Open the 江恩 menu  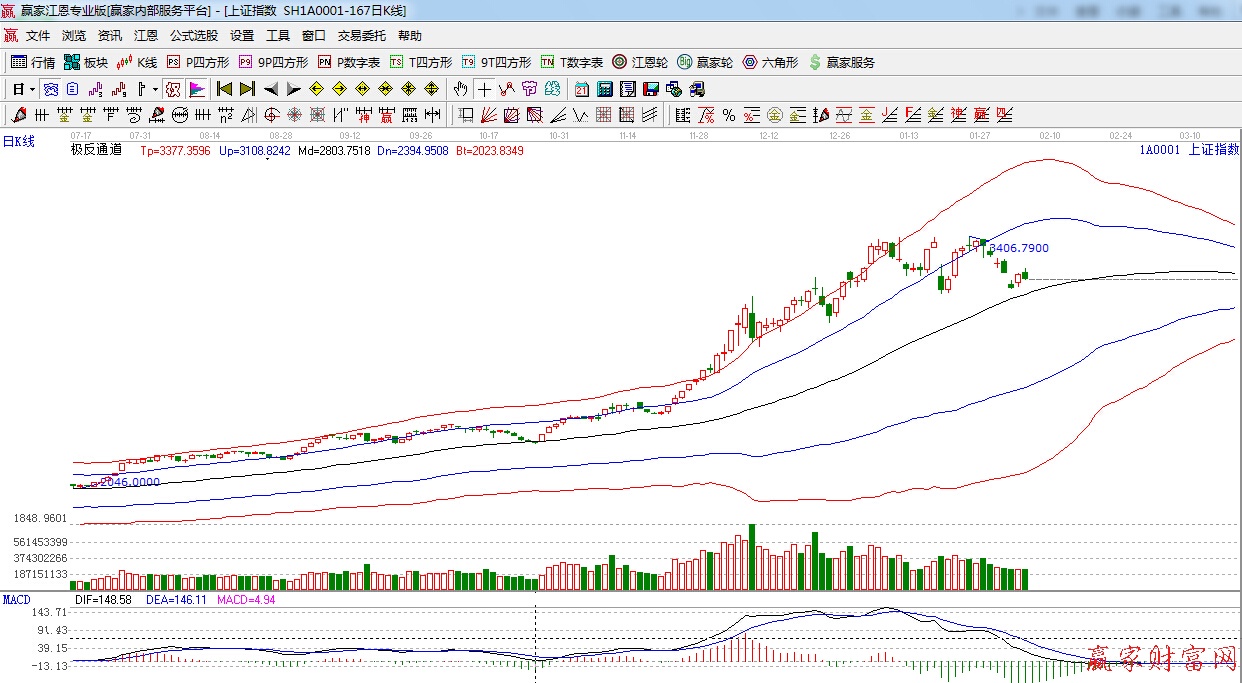click(x=146, y=36)
